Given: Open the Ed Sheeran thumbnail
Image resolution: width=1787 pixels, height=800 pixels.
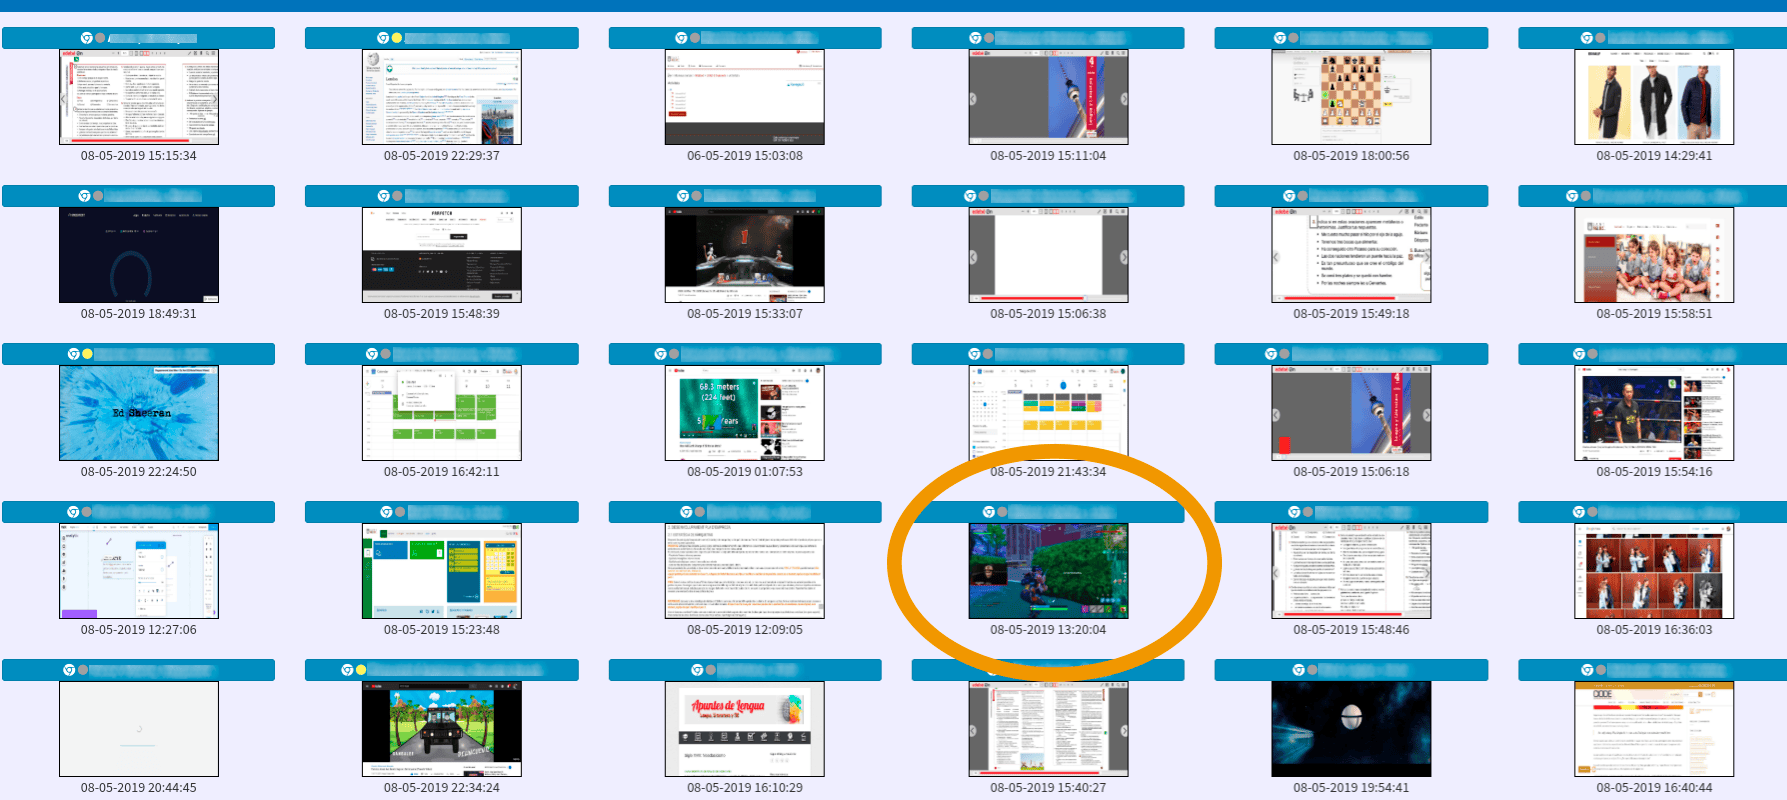Looking at the screenshot, I should [139, 413].
